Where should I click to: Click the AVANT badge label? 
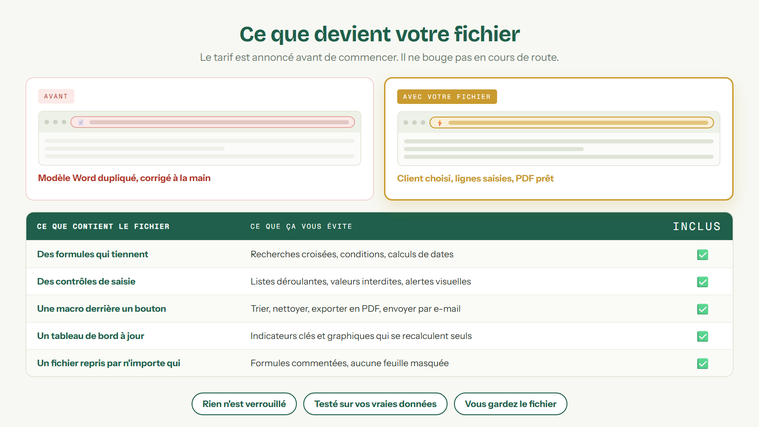[56, 96]
